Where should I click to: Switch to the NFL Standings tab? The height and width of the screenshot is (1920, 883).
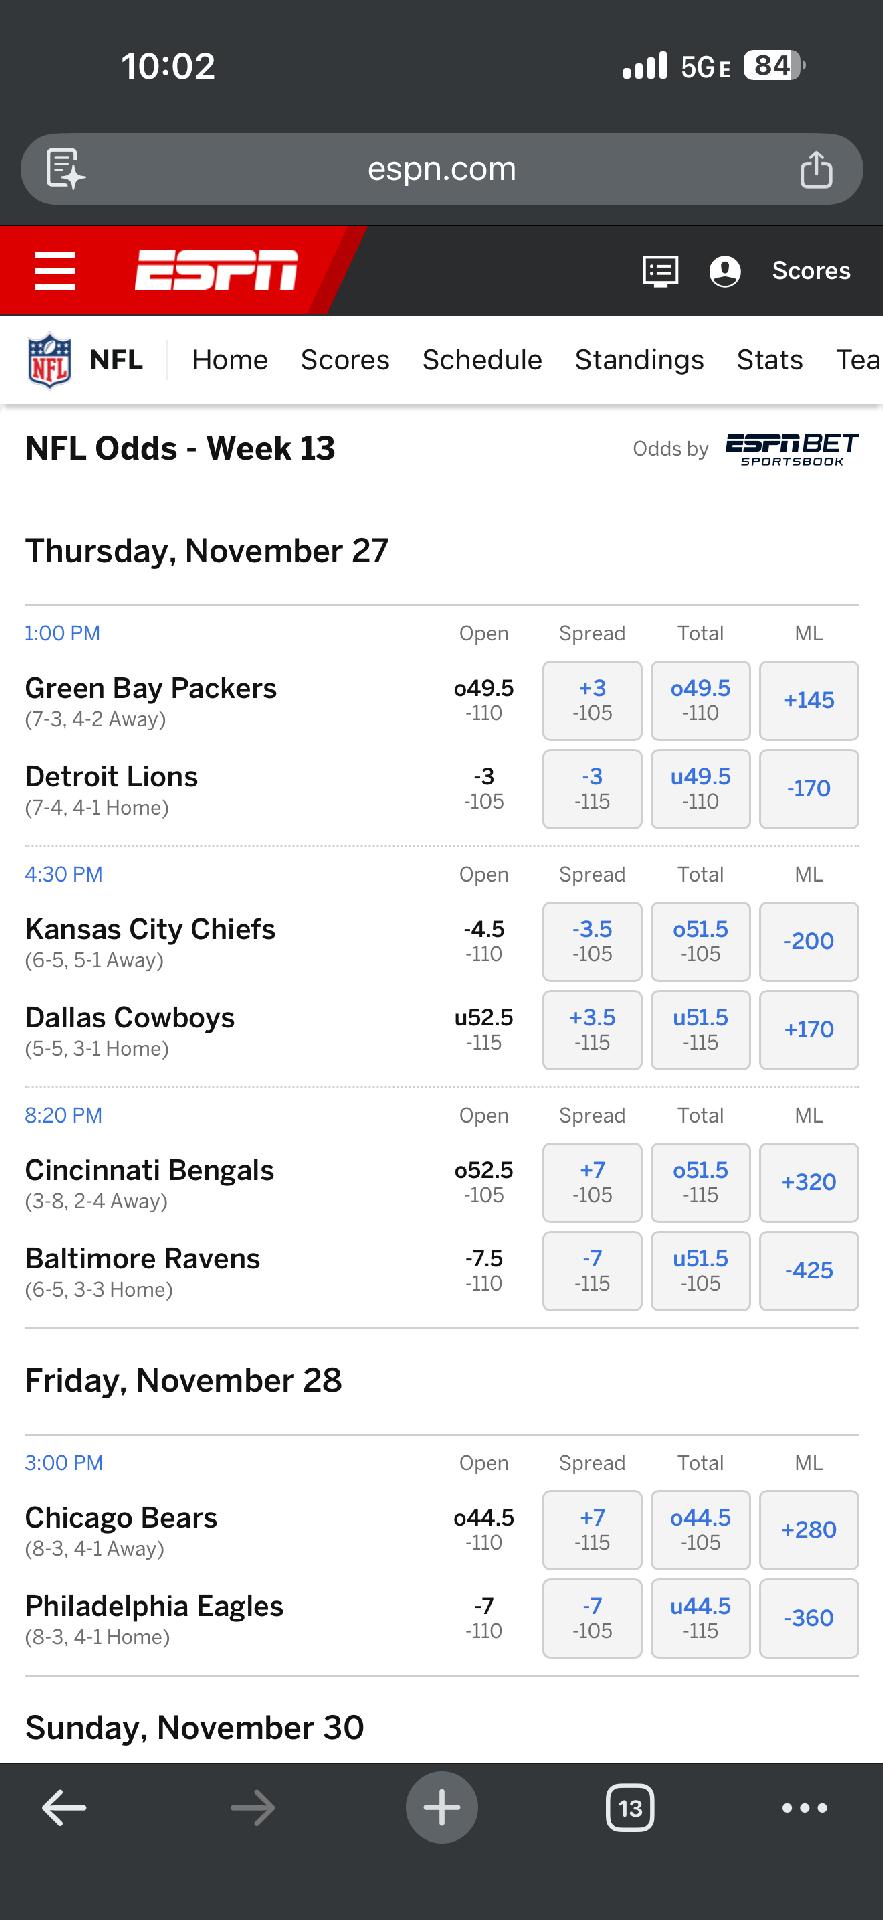coord(639,360)
